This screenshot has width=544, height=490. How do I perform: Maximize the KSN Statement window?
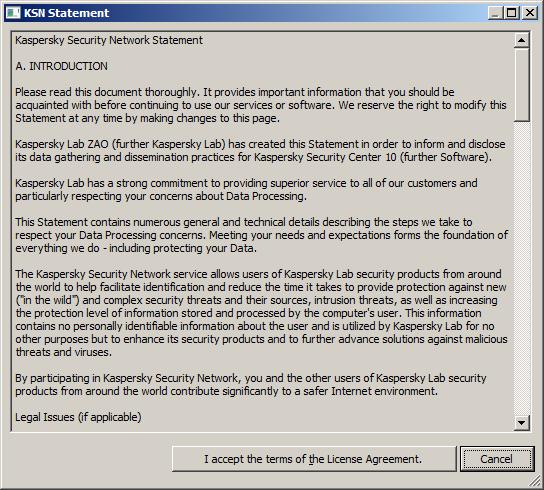[x=511, y=13]
